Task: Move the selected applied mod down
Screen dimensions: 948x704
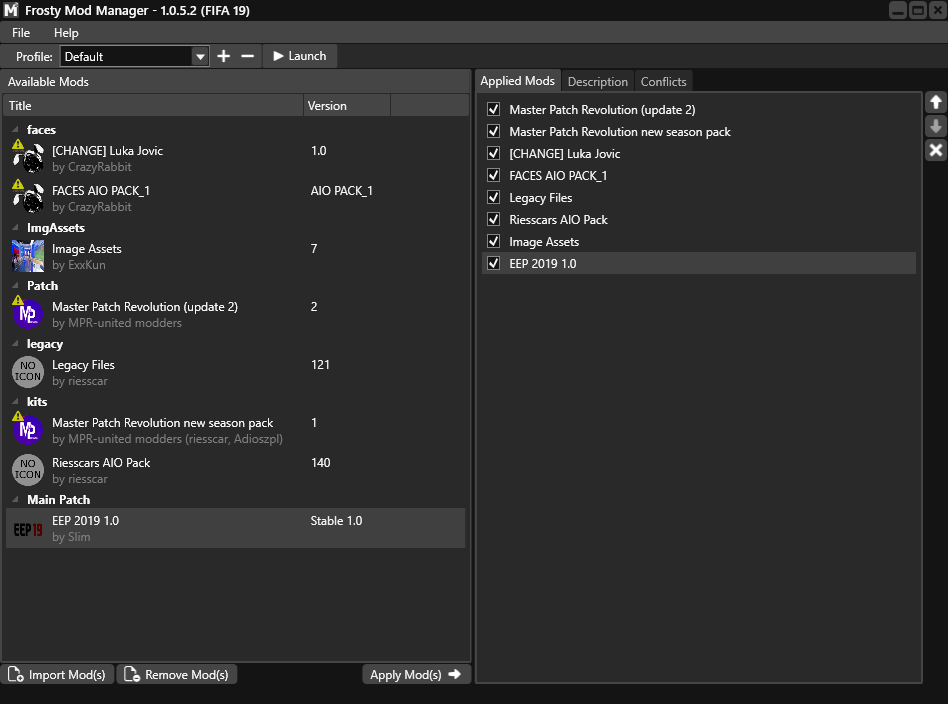Action: 935,126
